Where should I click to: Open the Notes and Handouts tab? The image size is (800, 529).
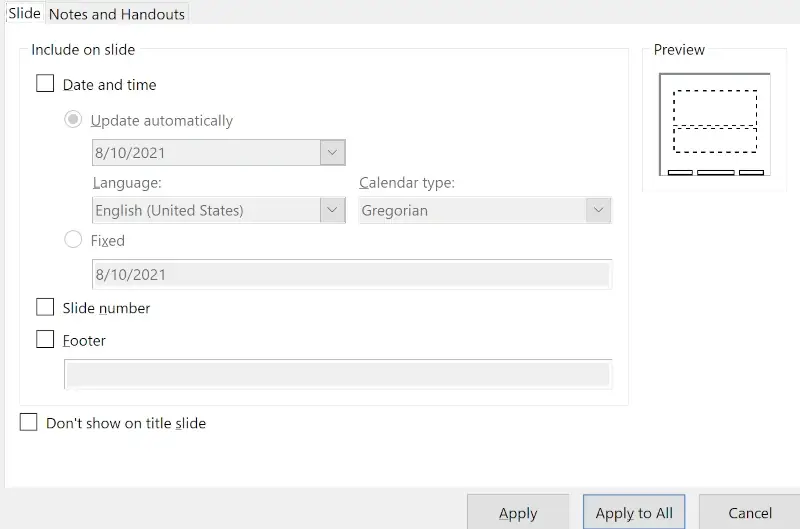(x=117, y=14)
